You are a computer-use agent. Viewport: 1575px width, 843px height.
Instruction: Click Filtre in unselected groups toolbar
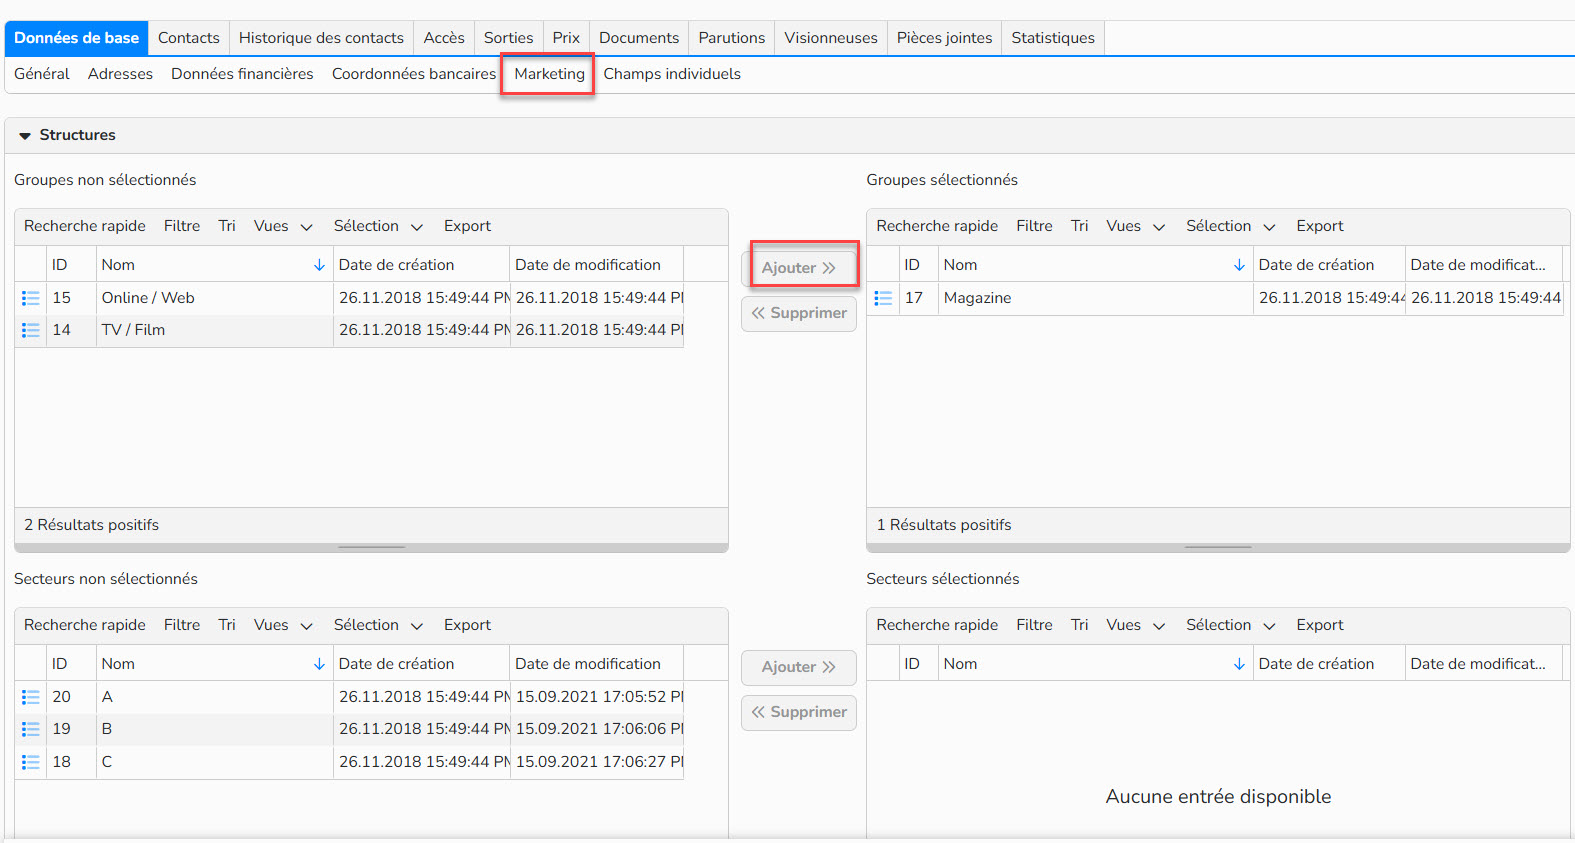[x=182, y=226]
